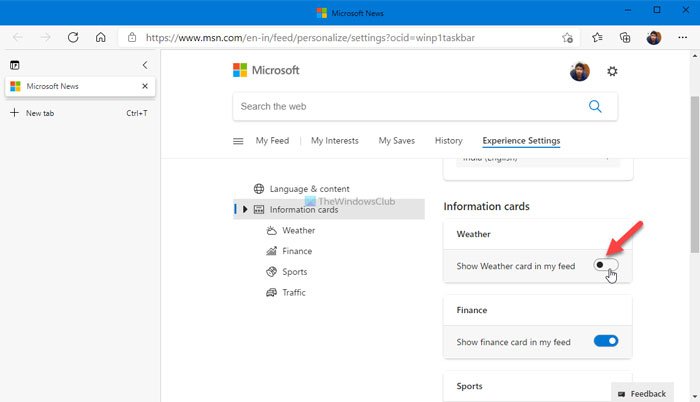The image size is (700, 402).
Task: Open the My Saves tab
Action: pos(396,141)
